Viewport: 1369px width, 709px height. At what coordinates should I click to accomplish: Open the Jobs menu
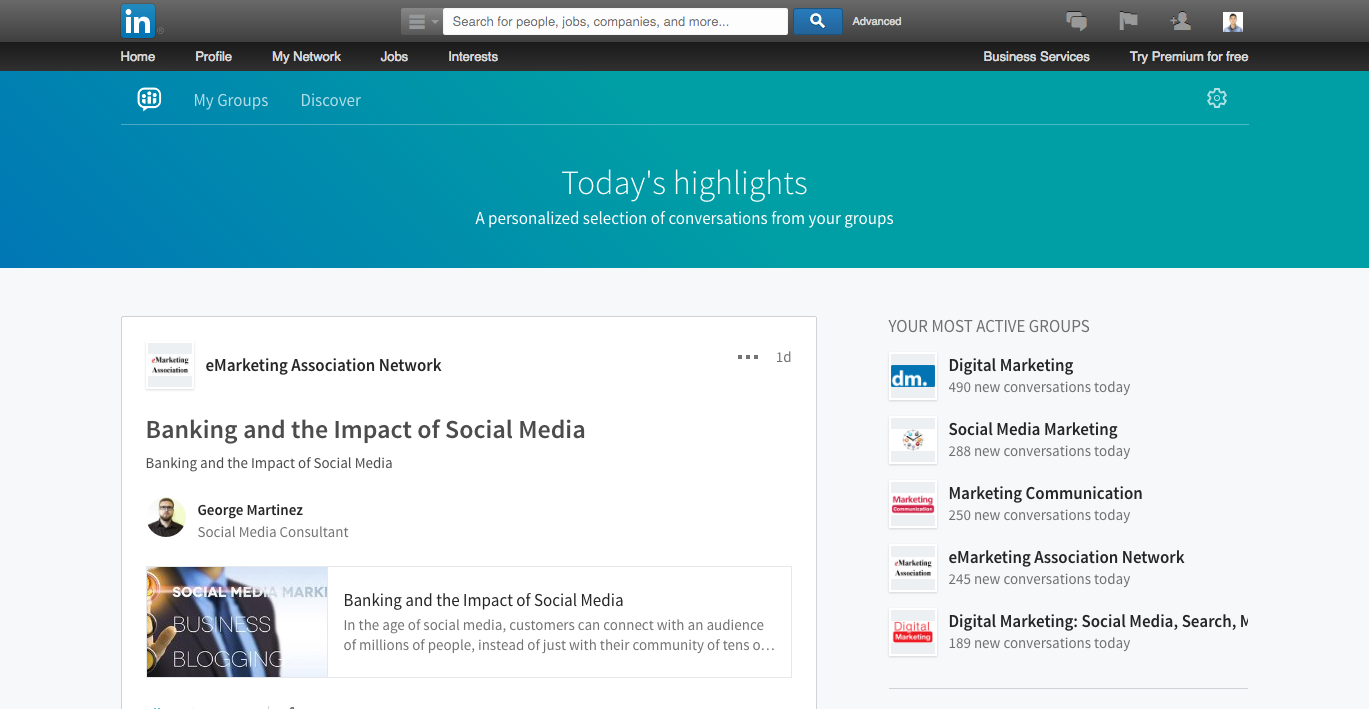[x=394, y=56]
